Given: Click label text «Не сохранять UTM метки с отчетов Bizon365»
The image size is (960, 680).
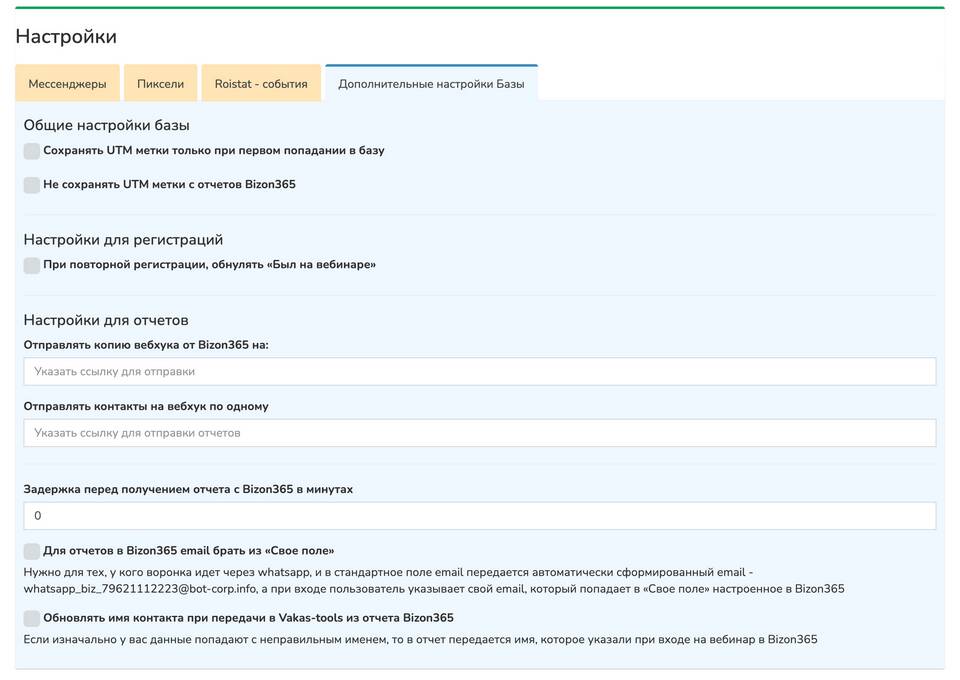Looking at the screenshot, I should pos(170,185).
